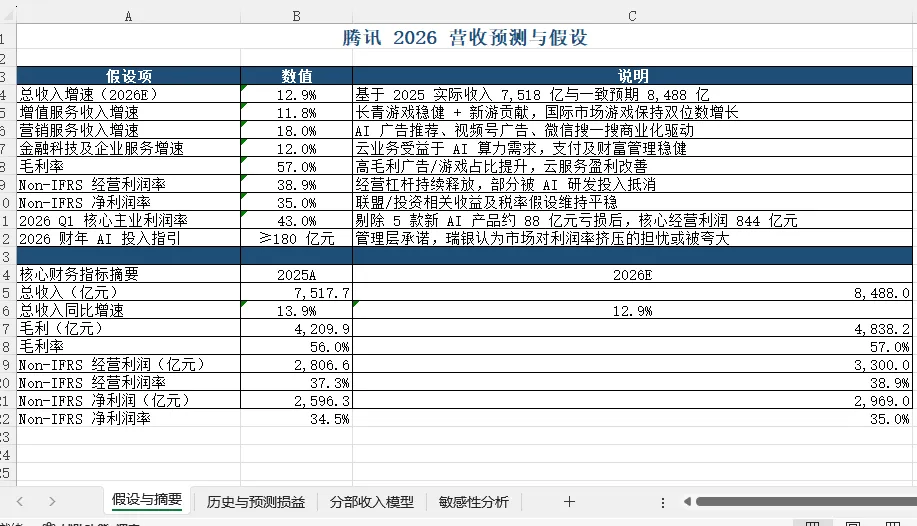Click the note starting with 联盟/投资相关收益
This screenshot has width=917, height=526.
click(x=632, y=202)
